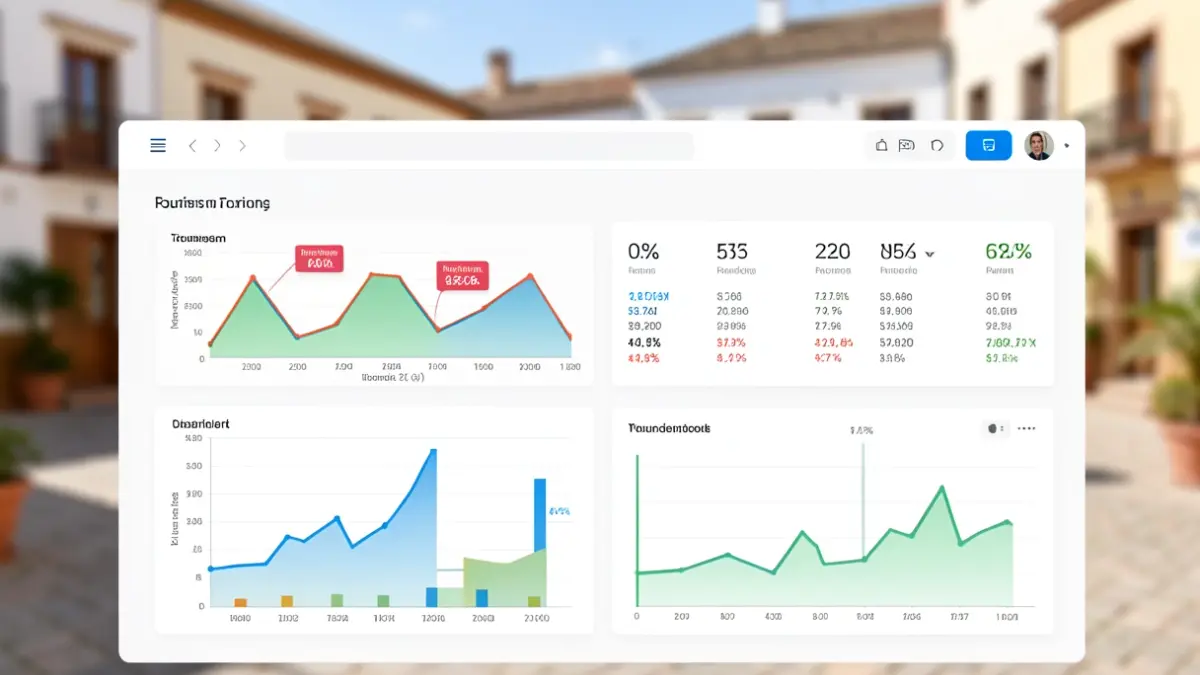Image resolution: width=1200 pixels, height=675 pixels.
Task: Select the 535 stat value
Action: pyautogui.click(x=732, y=251)
